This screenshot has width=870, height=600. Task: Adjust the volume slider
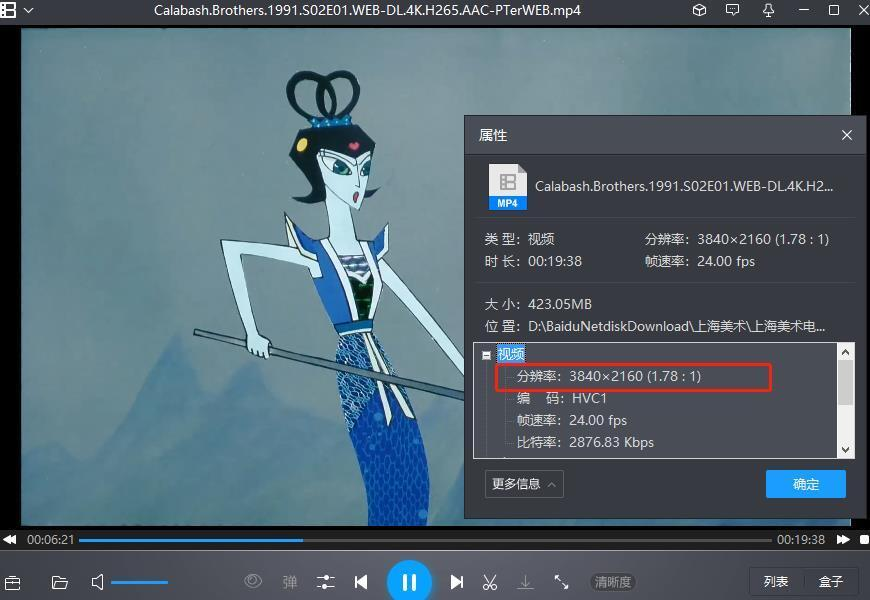click(140, 581)
